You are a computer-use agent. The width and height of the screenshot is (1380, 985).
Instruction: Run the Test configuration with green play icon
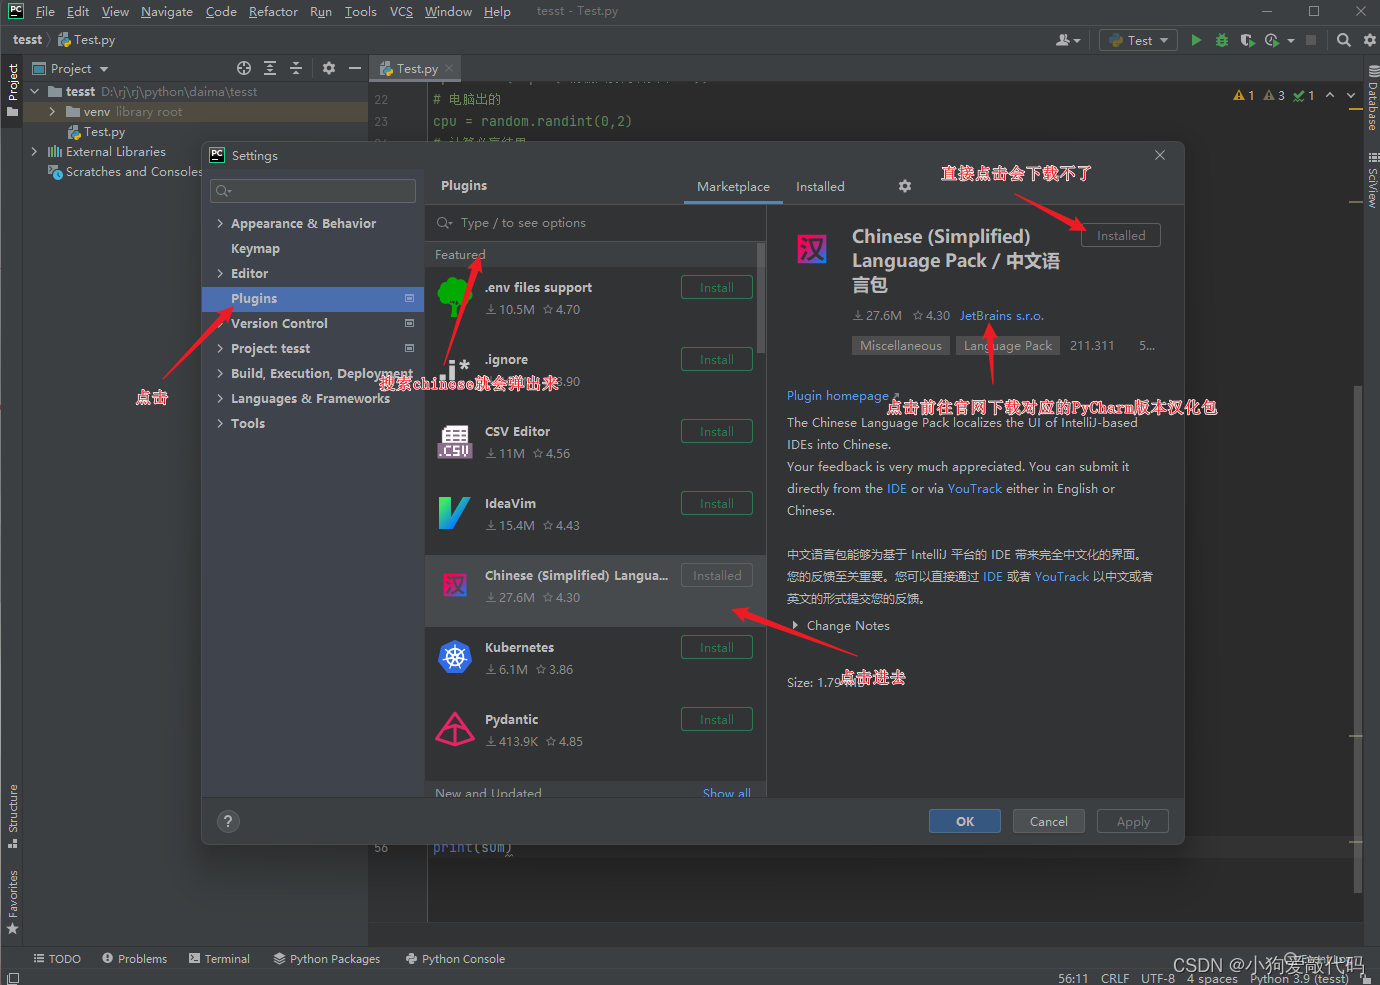1196,39
